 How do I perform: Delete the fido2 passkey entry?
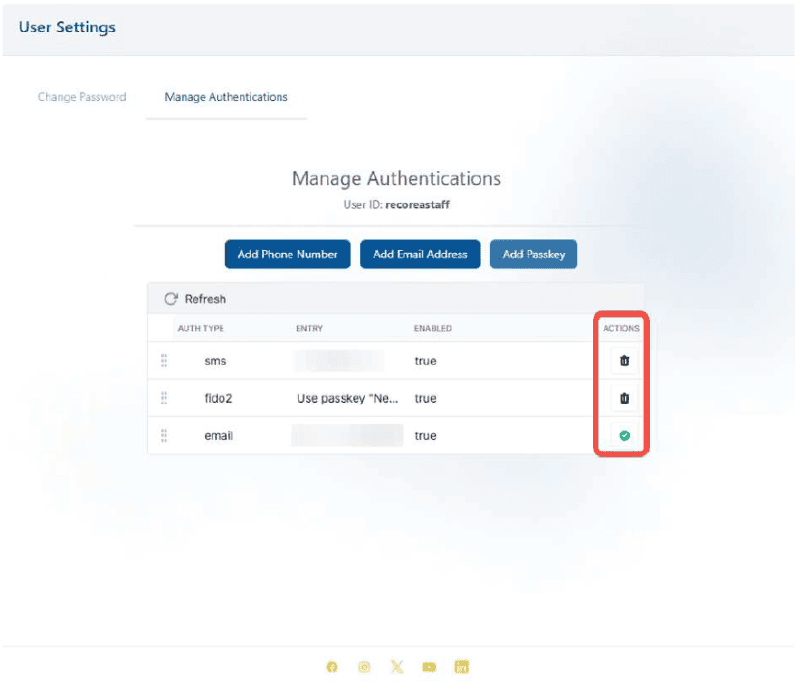tap(624, 398)
